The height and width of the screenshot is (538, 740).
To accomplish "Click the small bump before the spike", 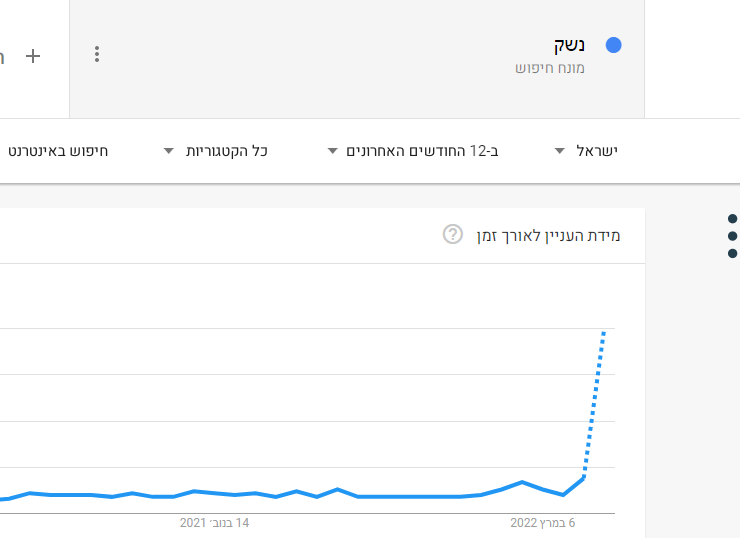I will 522,482.
